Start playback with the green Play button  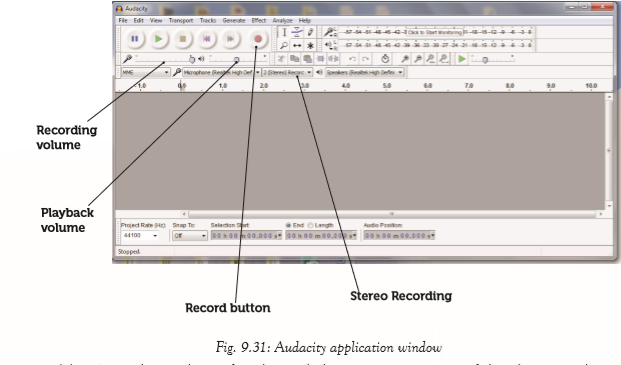pyautogui.click(x=158, y=39)
